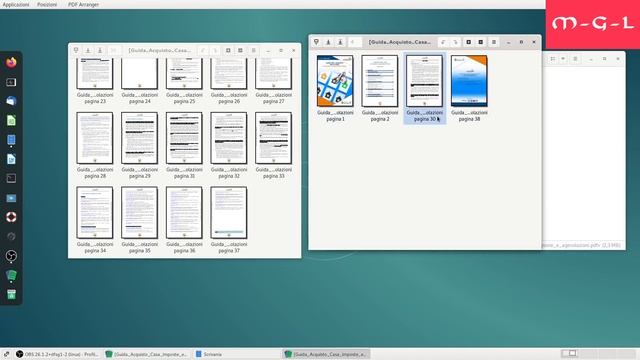Select the pagina 33 thumbnail
This screenshot has width=640, height=360.
click(x=273, y=138)
